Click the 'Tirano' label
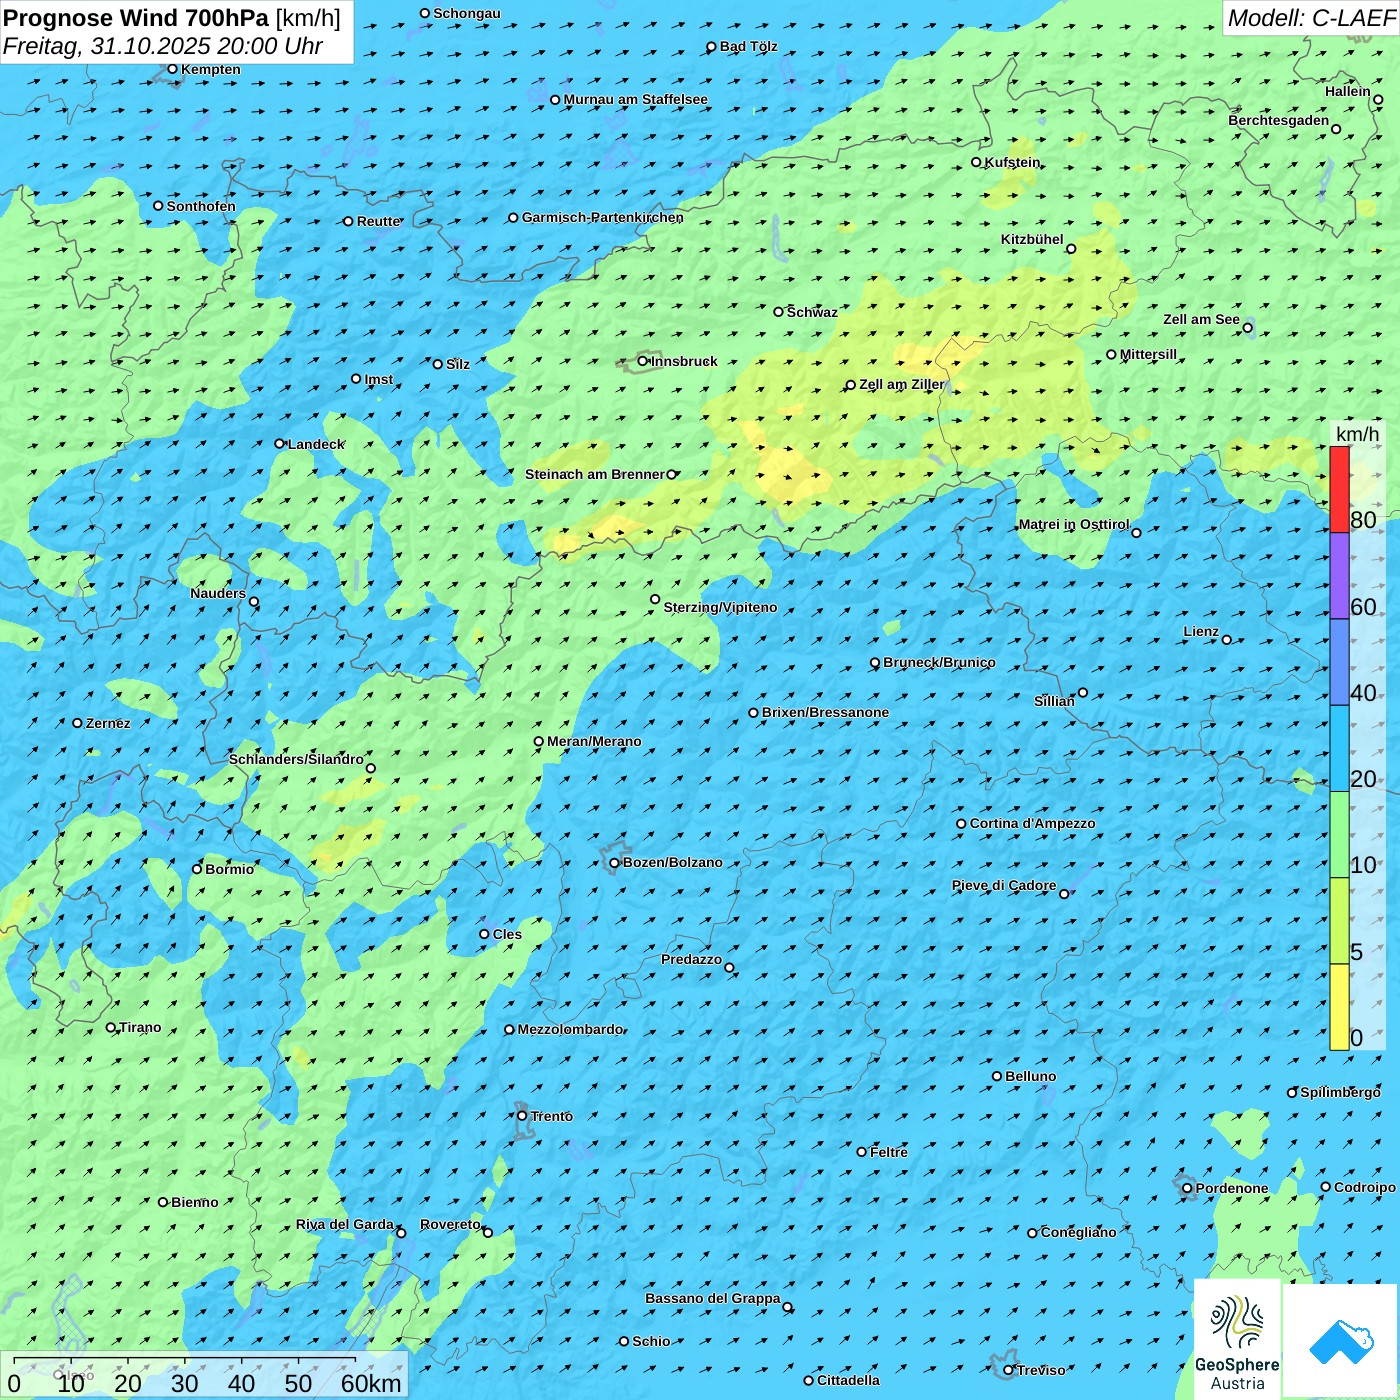Viewport: 1400px width, 1400px height. (x=140, y=1028)
